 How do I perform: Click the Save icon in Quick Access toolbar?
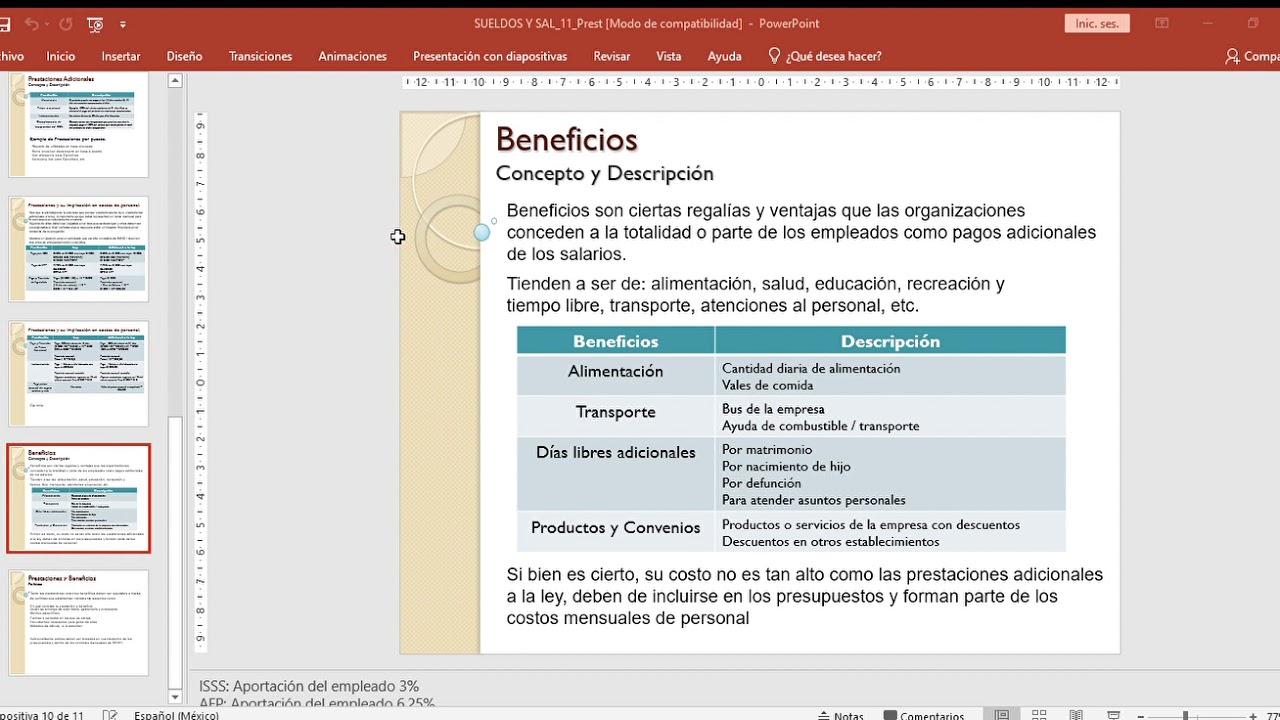point(3,24)
